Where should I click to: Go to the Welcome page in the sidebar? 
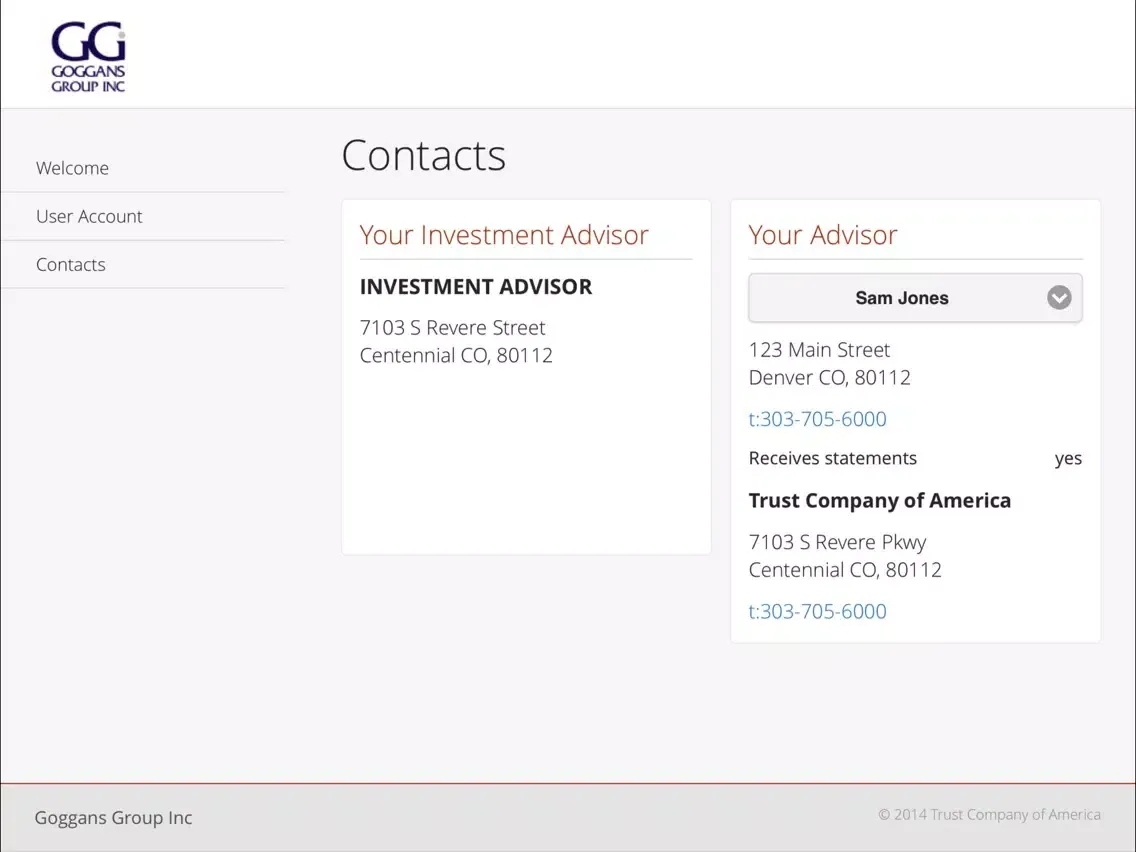(72, 168)
